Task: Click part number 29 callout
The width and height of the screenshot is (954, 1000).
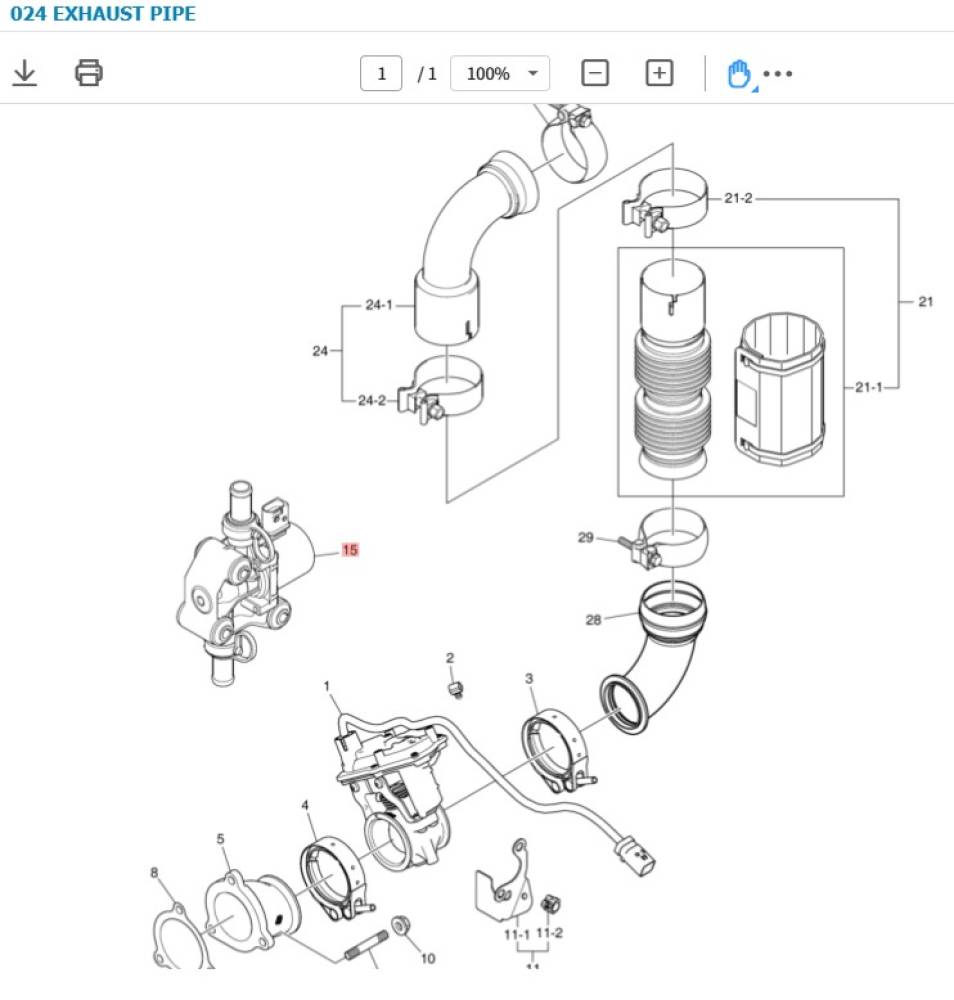Action: pyautogui.click(x=586, y=538)
